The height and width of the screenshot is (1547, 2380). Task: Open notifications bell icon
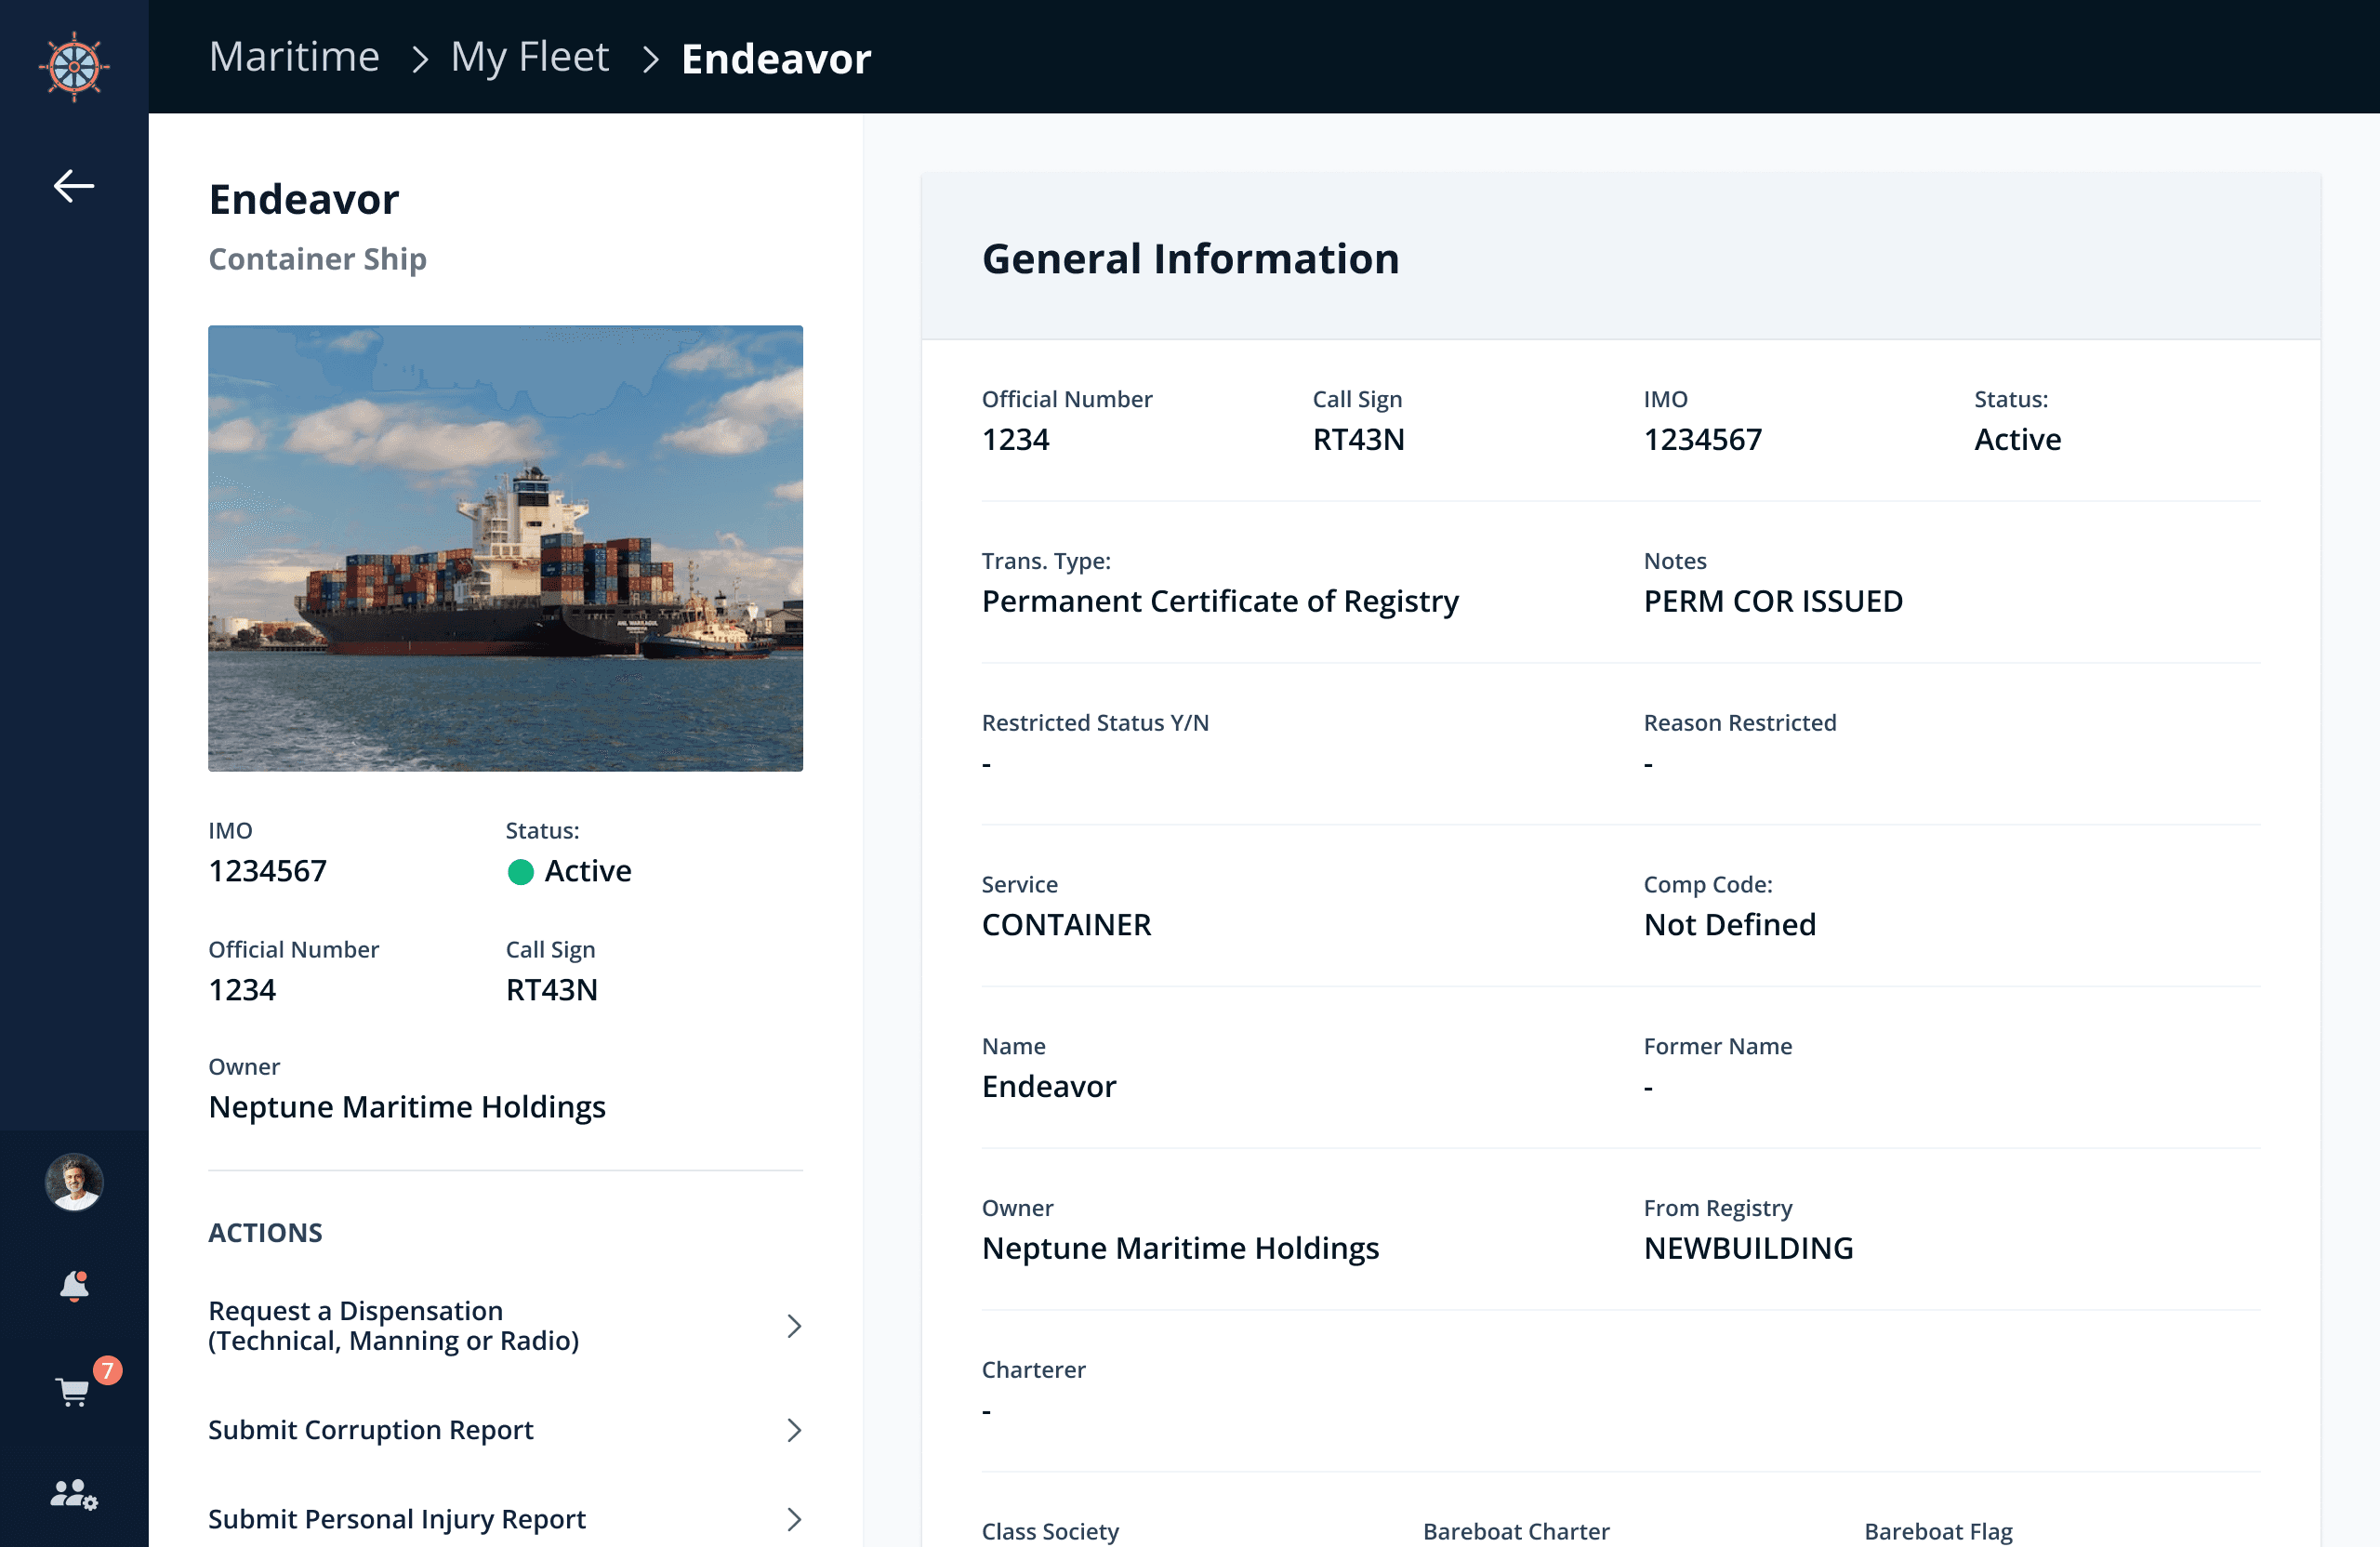click(x=74, y=1286)
